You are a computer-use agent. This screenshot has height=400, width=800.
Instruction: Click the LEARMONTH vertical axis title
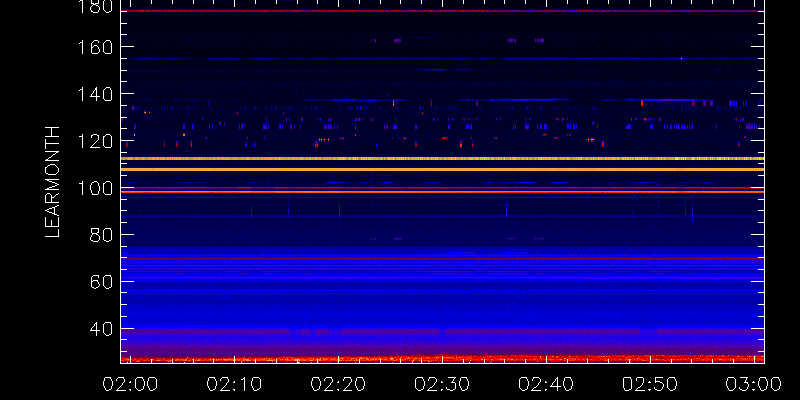[x=53, y=182]
